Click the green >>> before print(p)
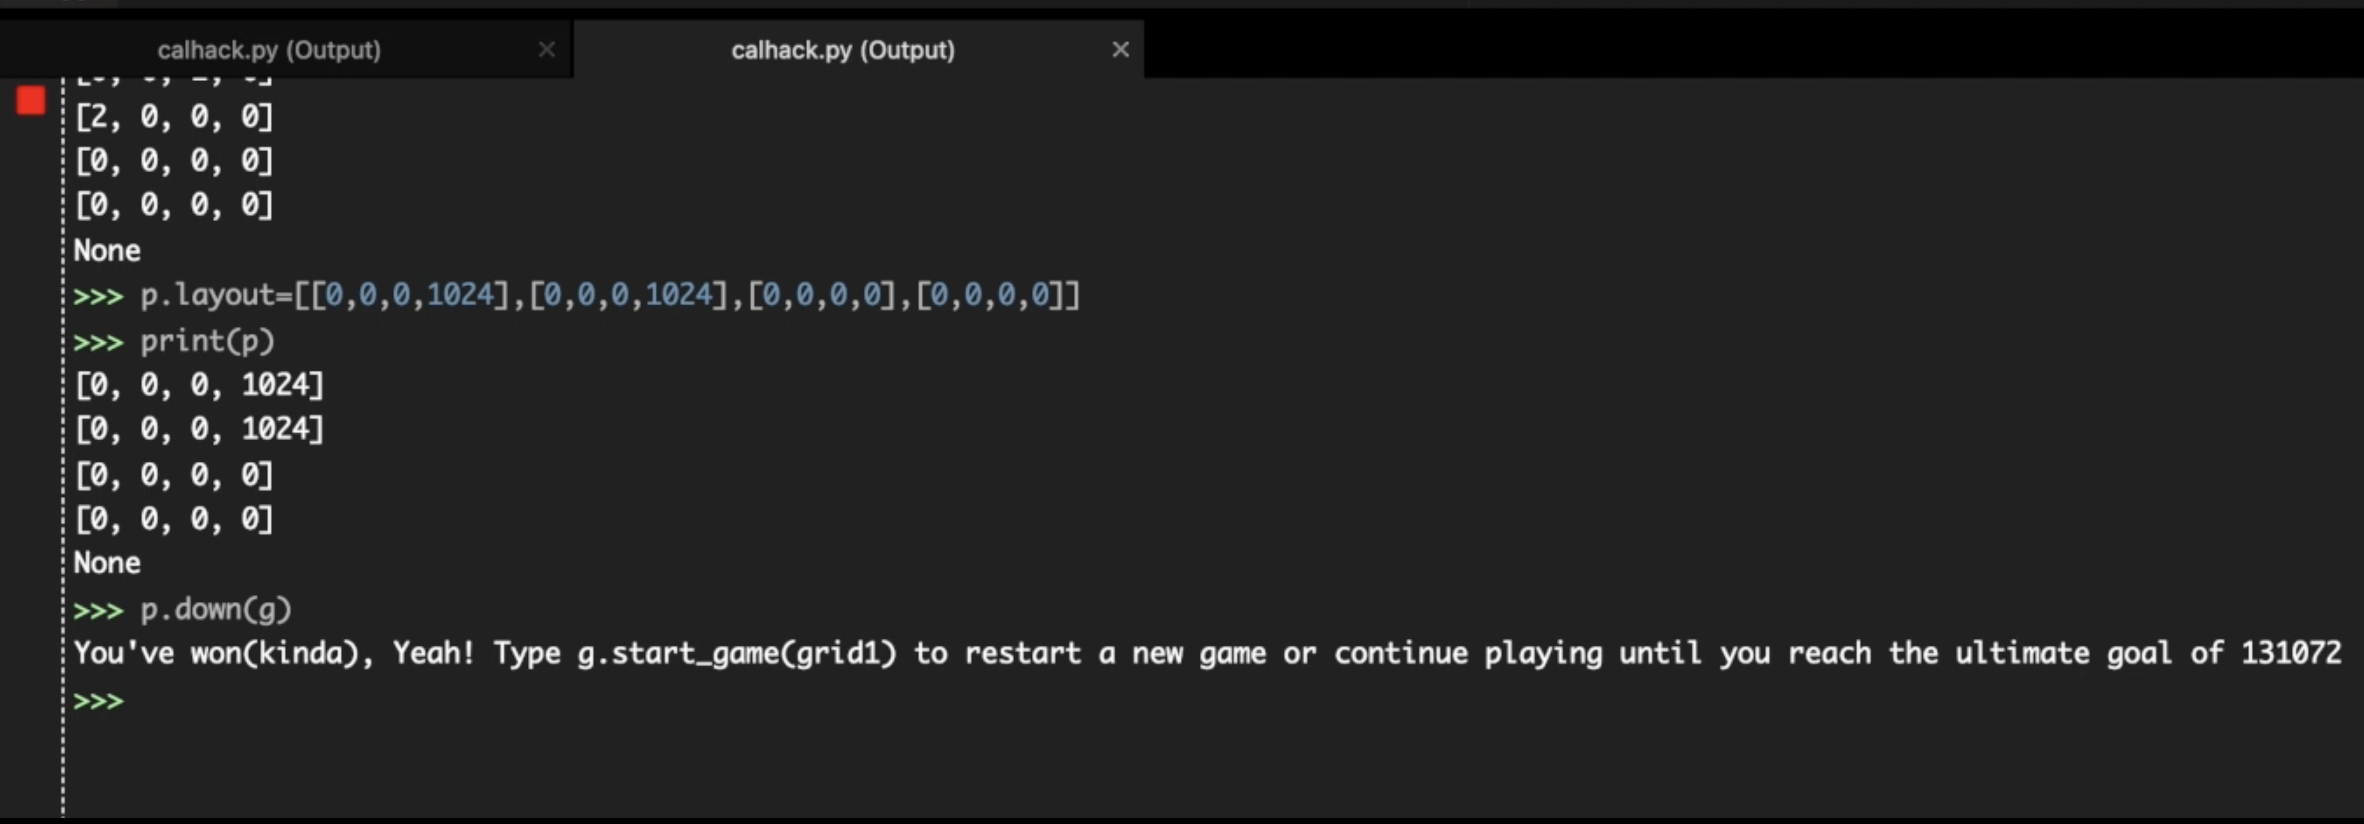Image resolution: width=2364 pixels, height=824 pixels. [x=99, y=343]
